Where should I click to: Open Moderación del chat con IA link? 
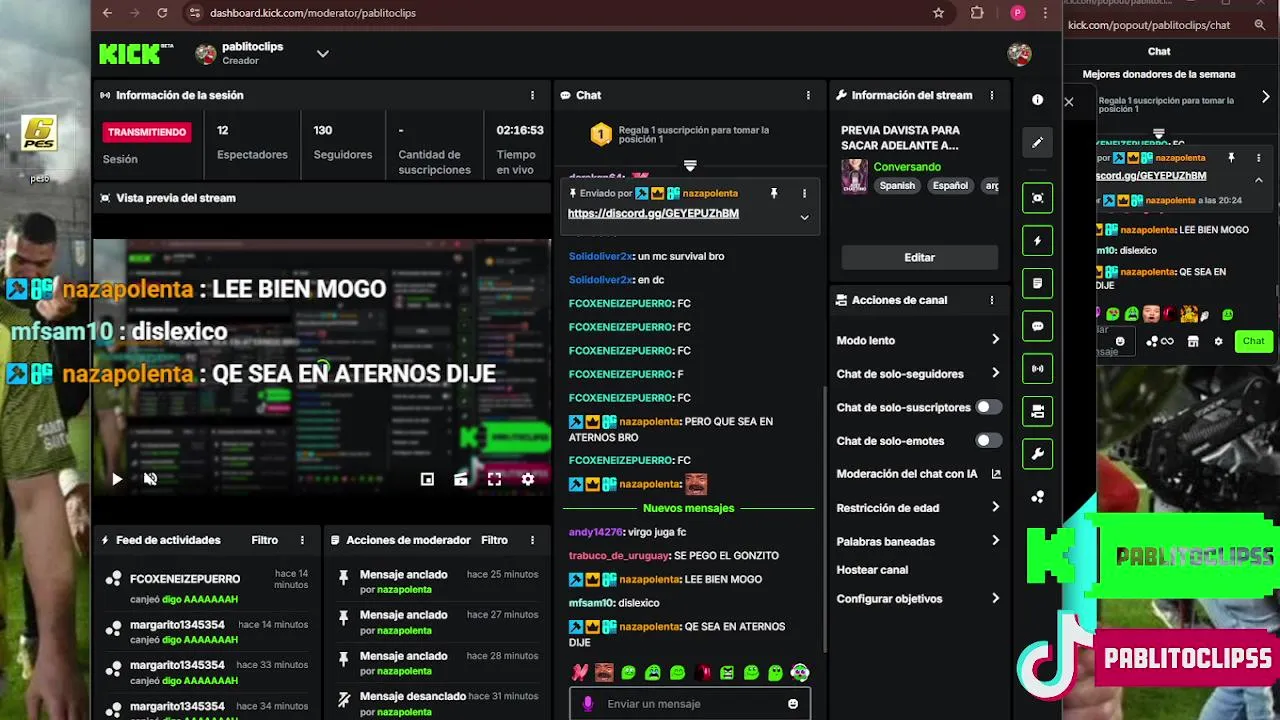[919, 474]
